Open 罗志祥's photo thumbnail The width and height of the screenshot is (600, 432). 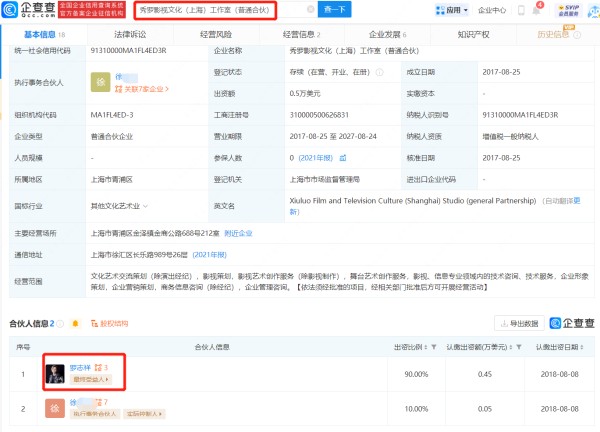pyautogui.click(x=55, y=374)
